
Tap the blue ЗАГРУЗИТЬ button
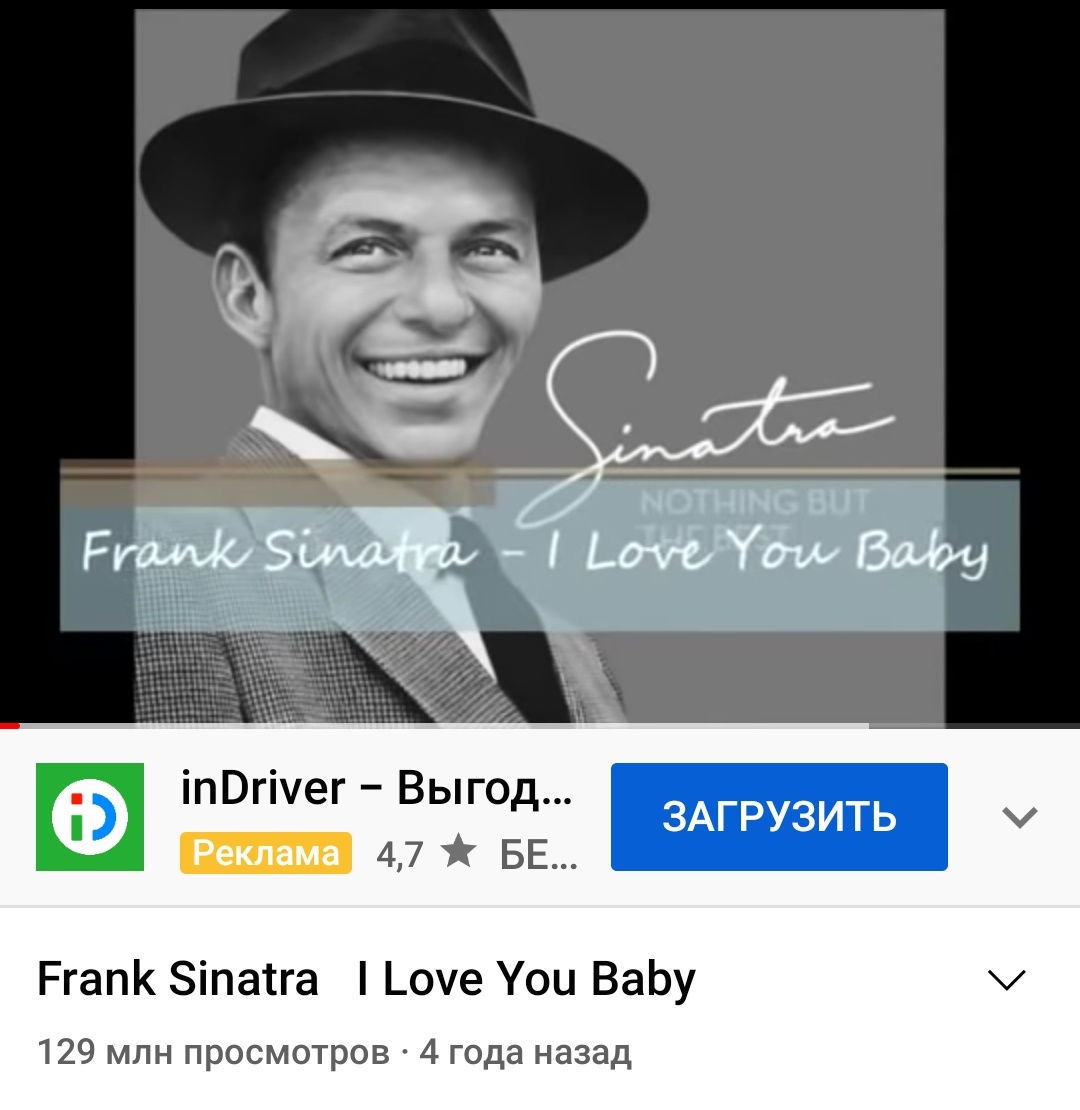[x=779, y=816]
